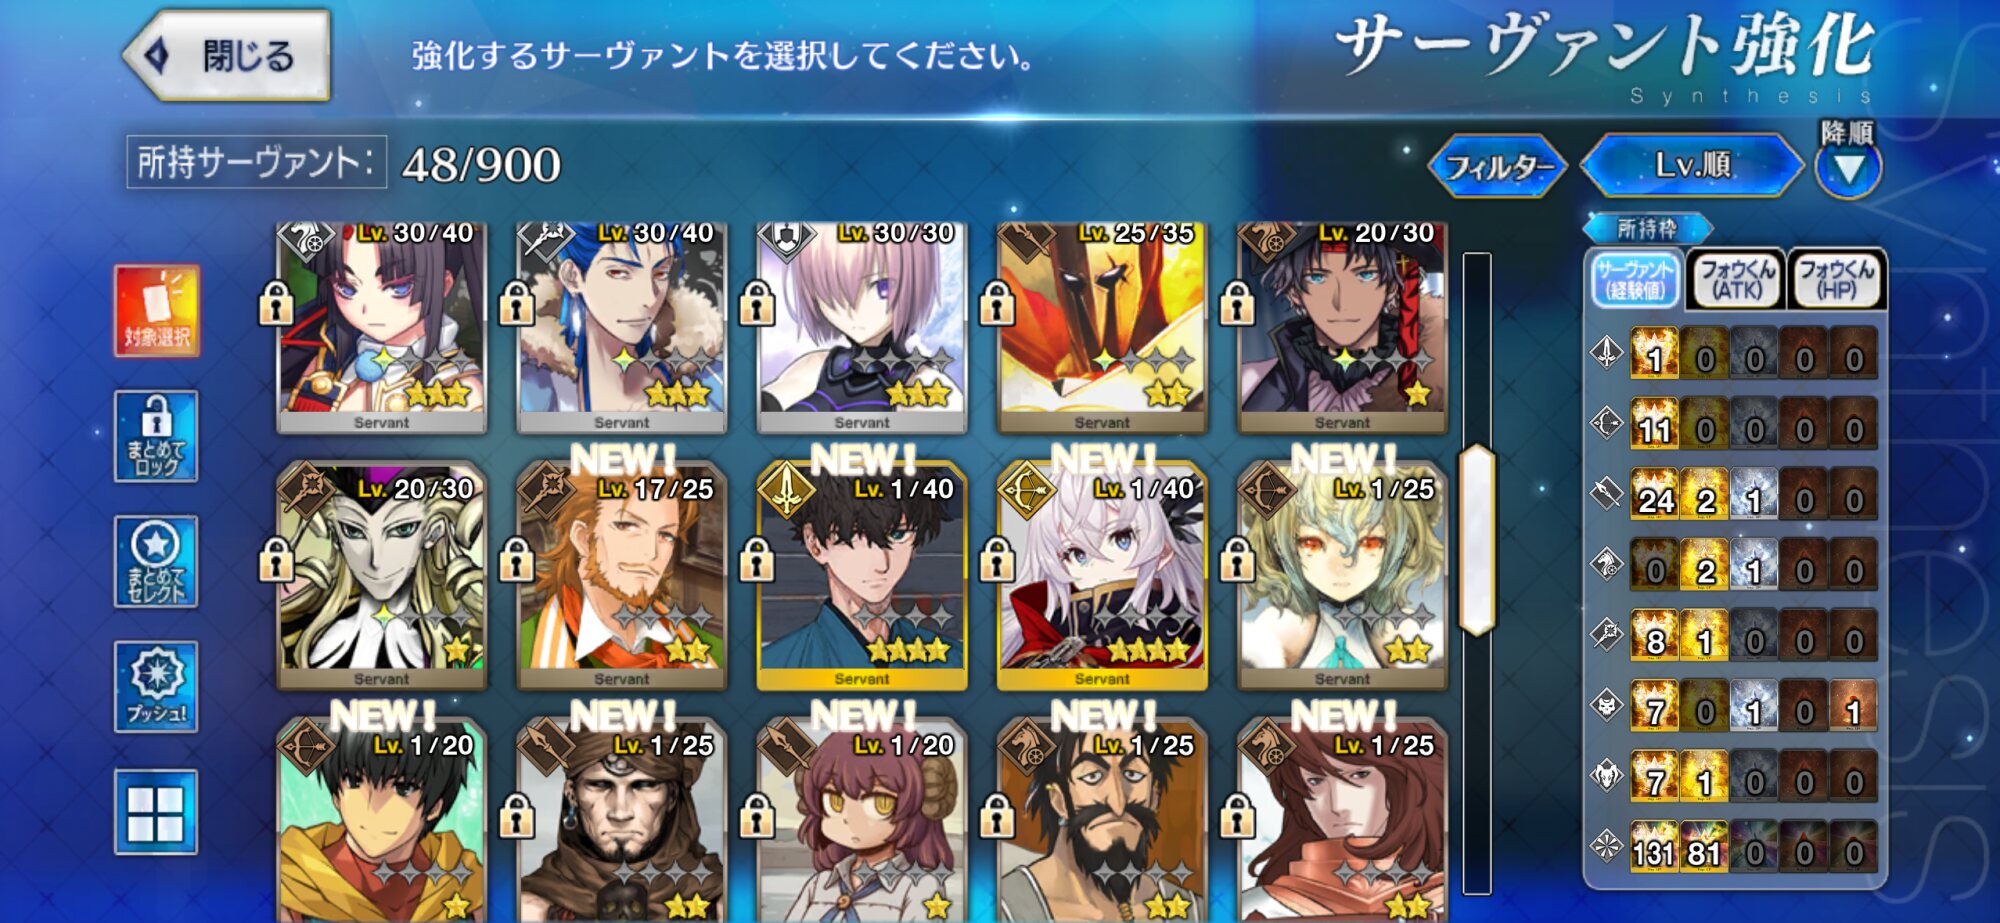Switch to フォウくん(HP) tab

pos(1836,279)
